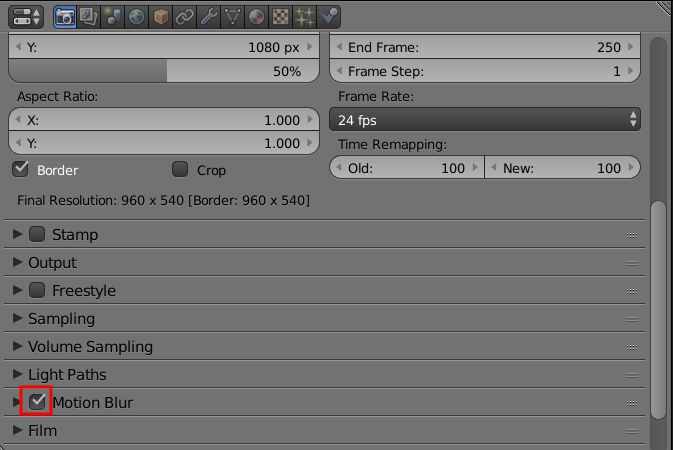Switch to Scene properties tab icon
This screenshot has width=673, height=450.
112,17
